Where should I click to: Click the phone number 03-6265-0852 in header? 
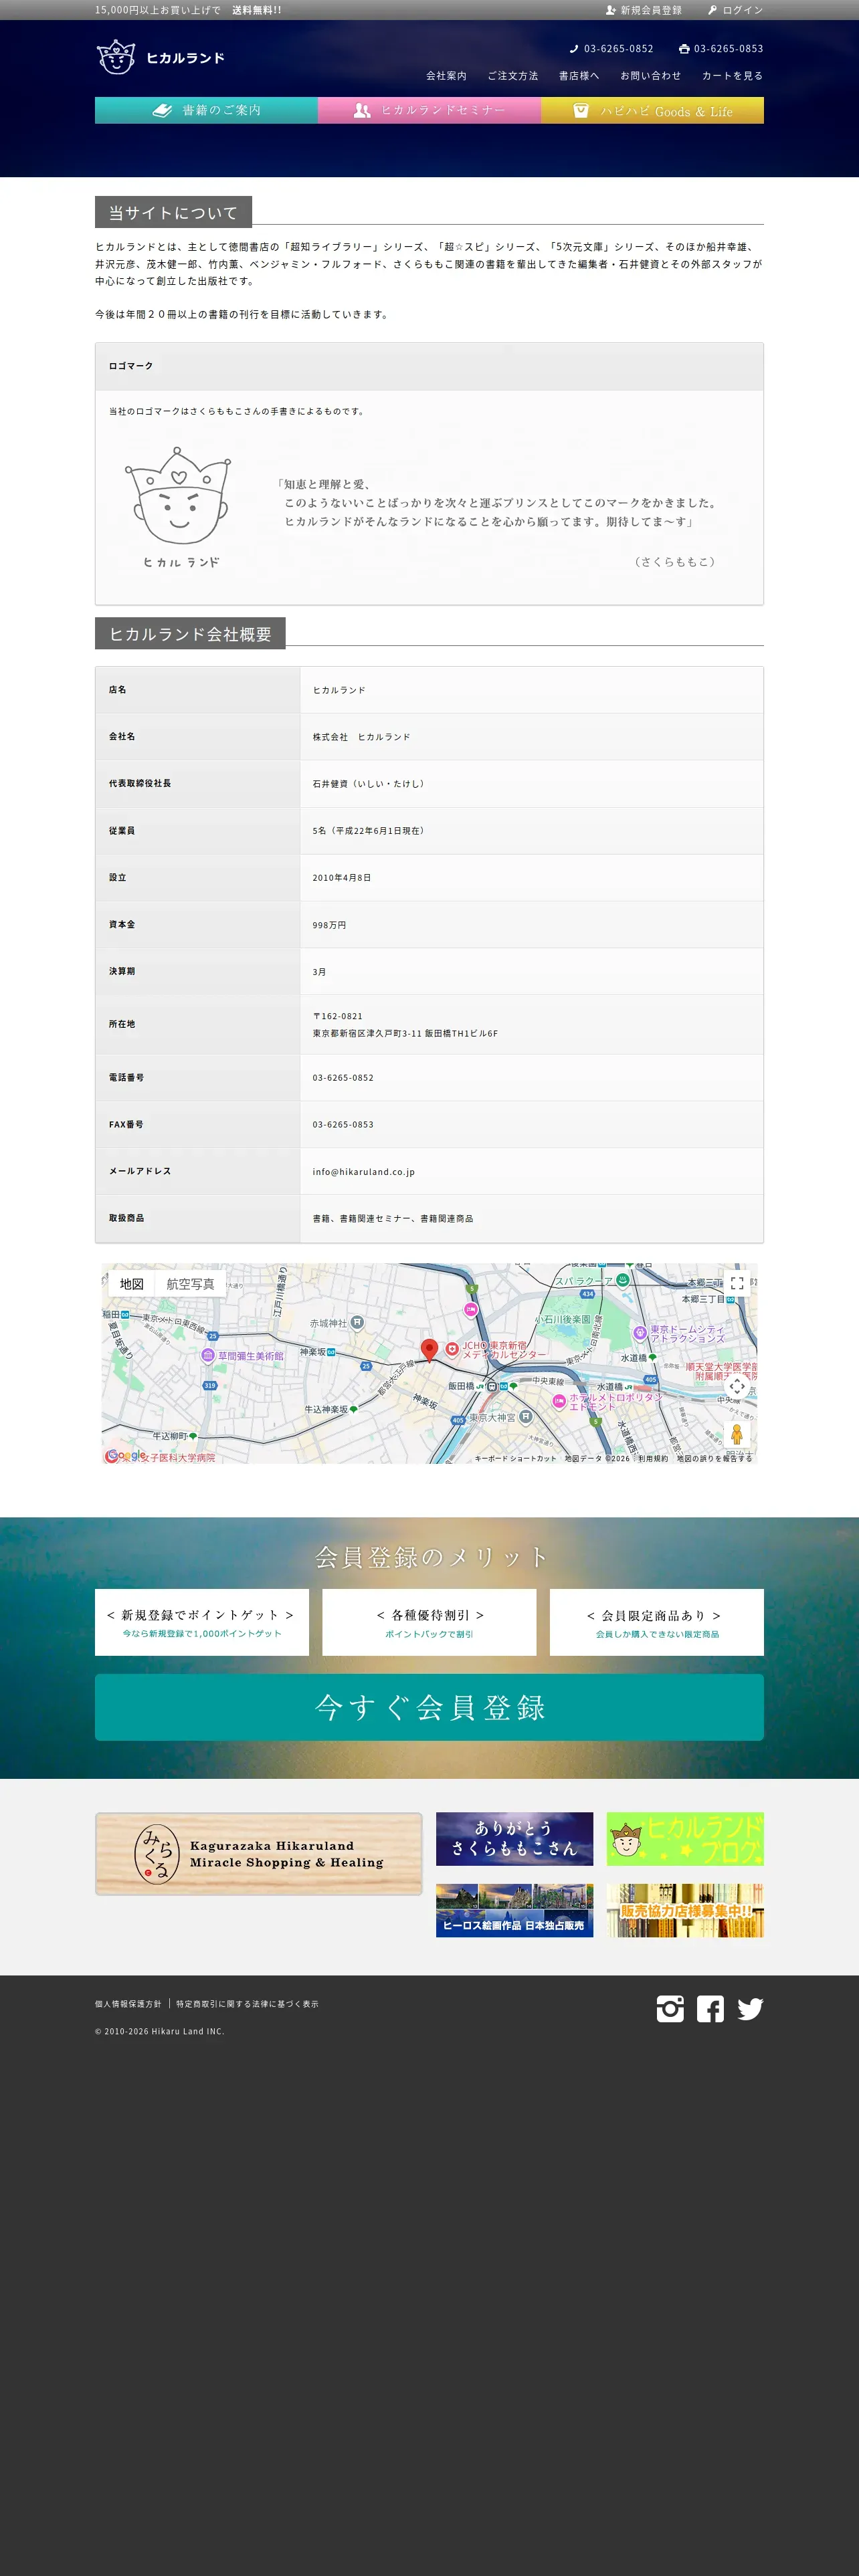coord(611,48)
